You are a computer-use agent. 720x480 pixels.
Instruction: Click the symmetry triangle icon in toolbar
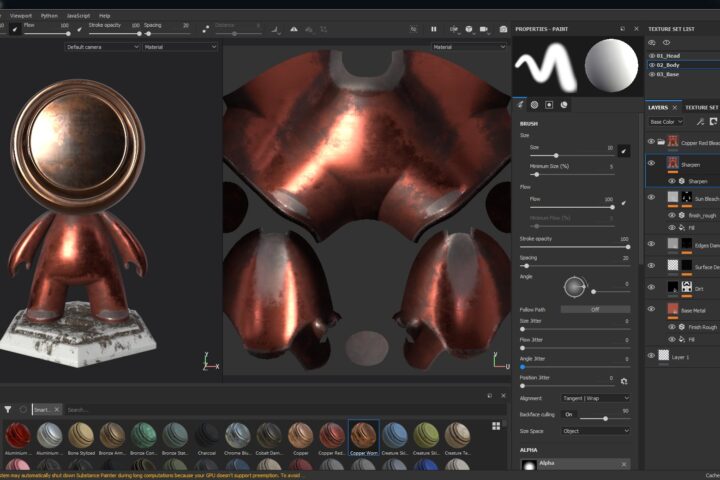coord(294,29)
